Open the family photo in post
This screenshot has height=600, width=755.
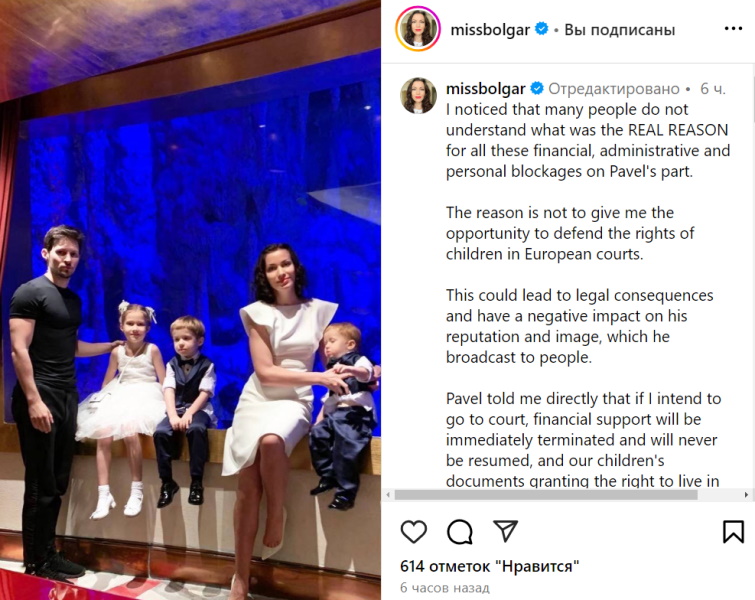(190, 300)
